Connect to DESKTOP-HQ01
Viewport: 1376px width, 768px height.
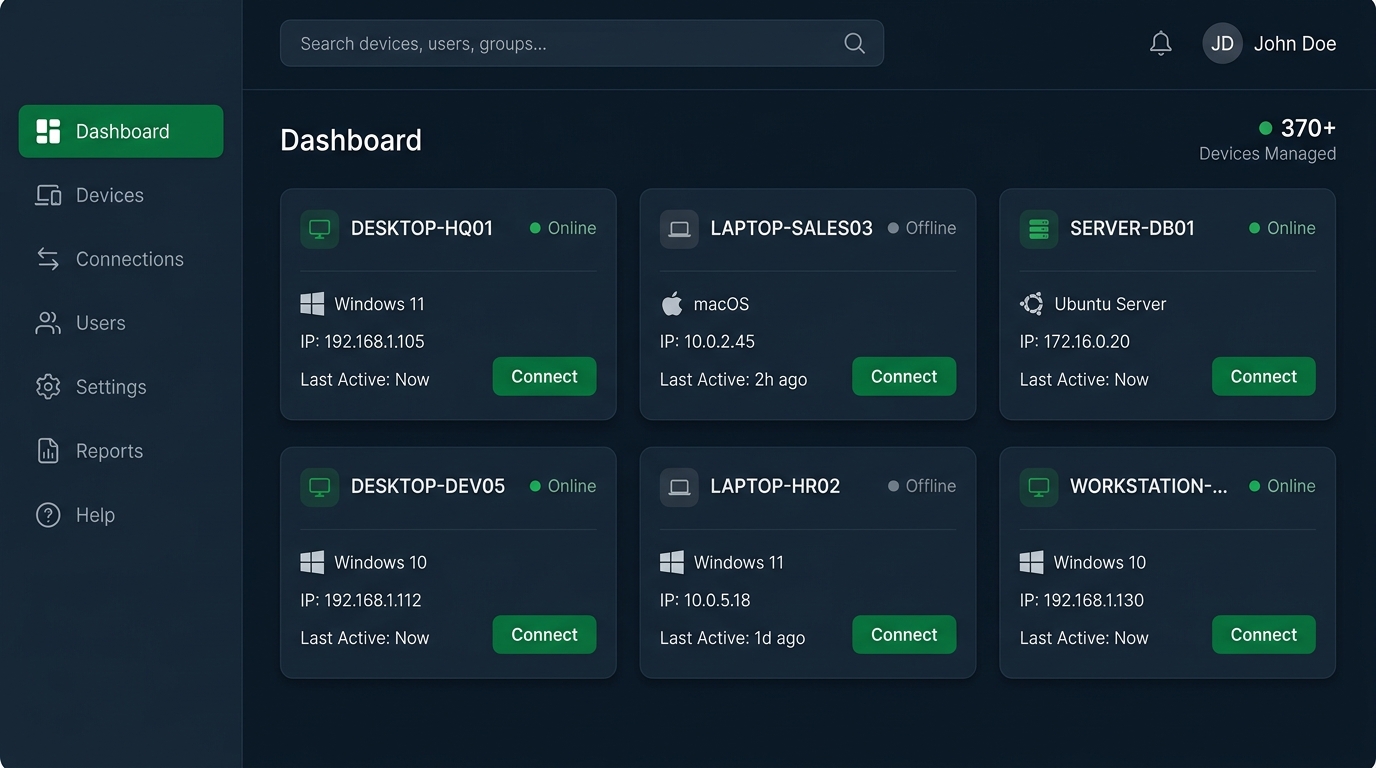[x=544, y=376]
